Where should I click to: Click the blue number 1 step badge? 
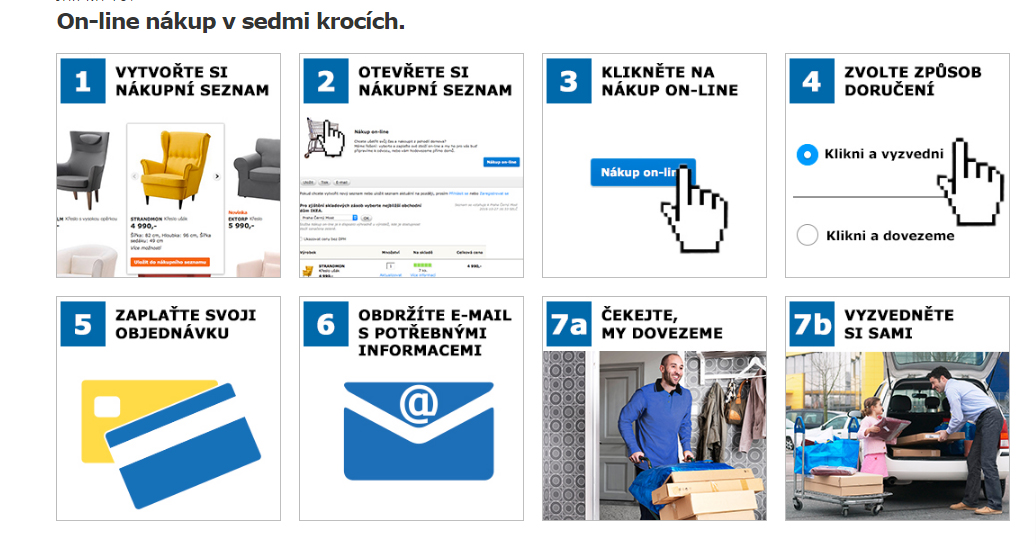83,81
